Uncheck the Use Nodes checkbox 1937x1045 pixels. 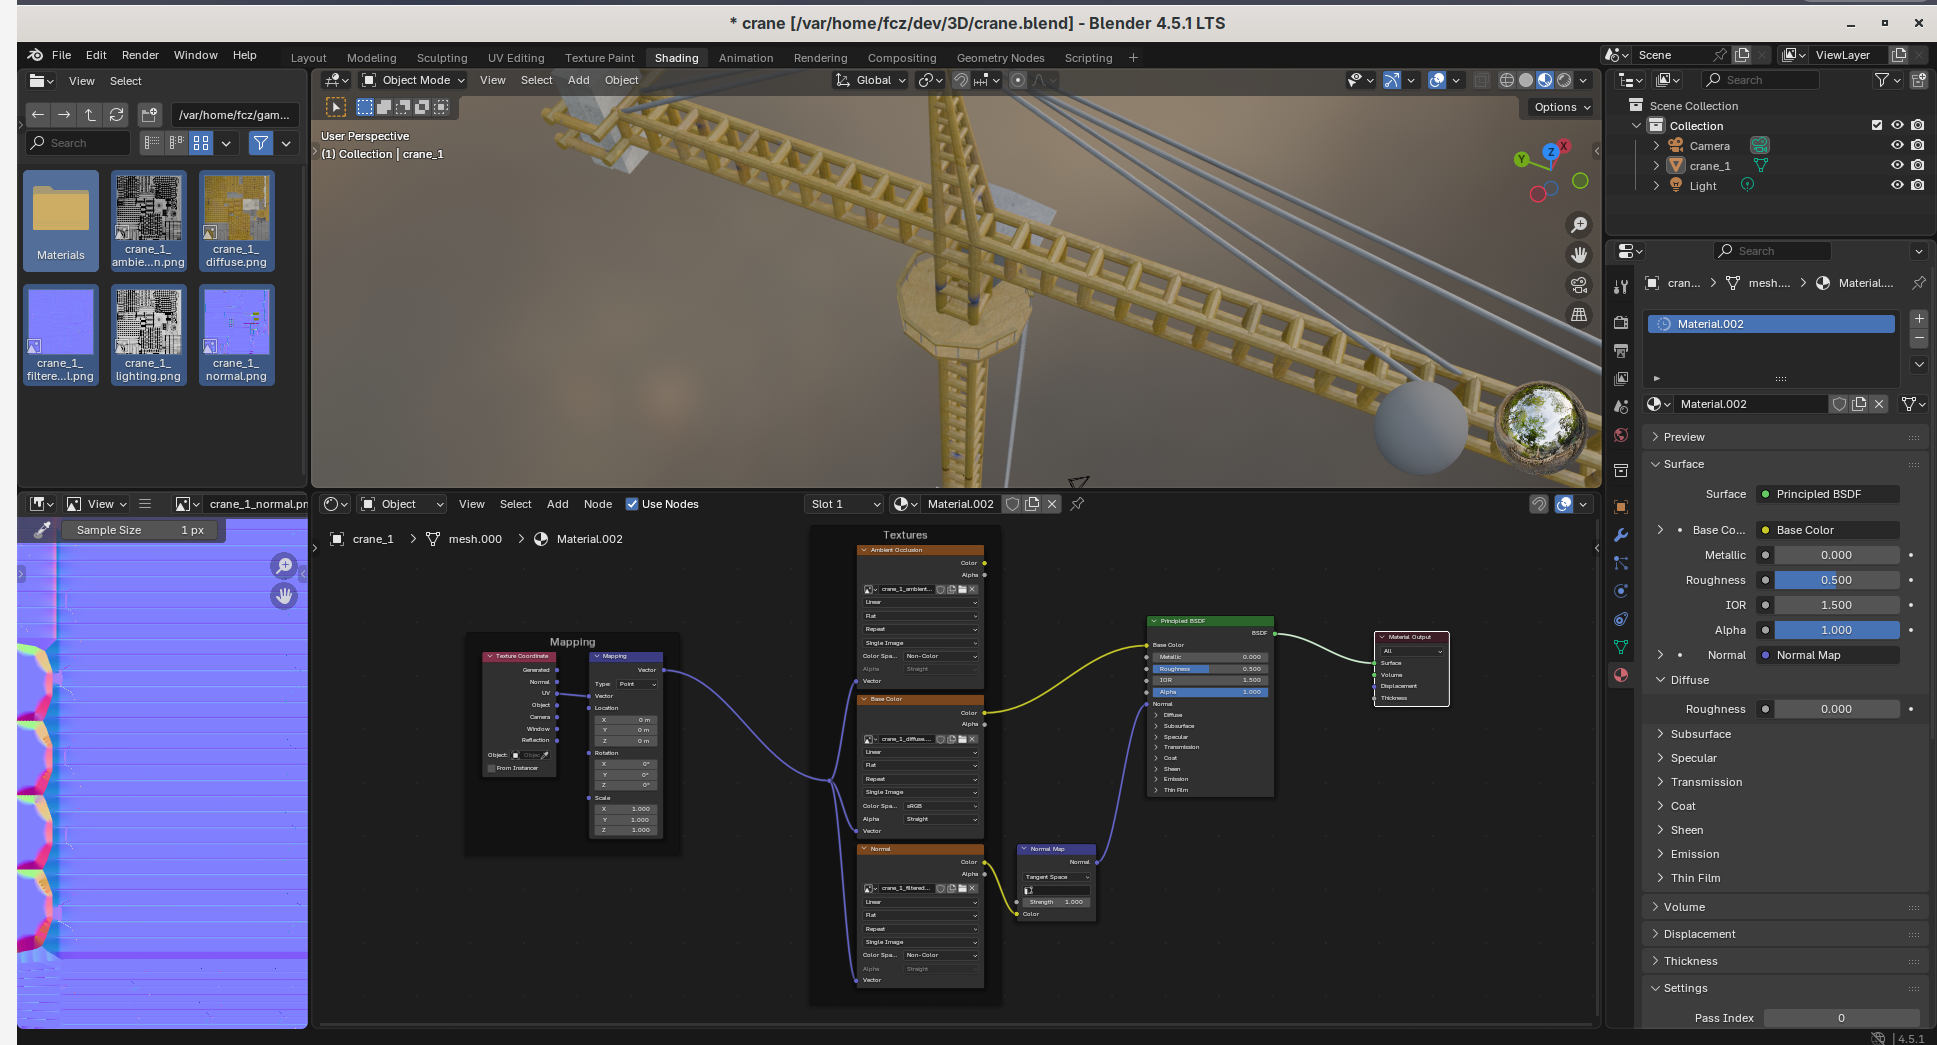(x=632, y=504)
